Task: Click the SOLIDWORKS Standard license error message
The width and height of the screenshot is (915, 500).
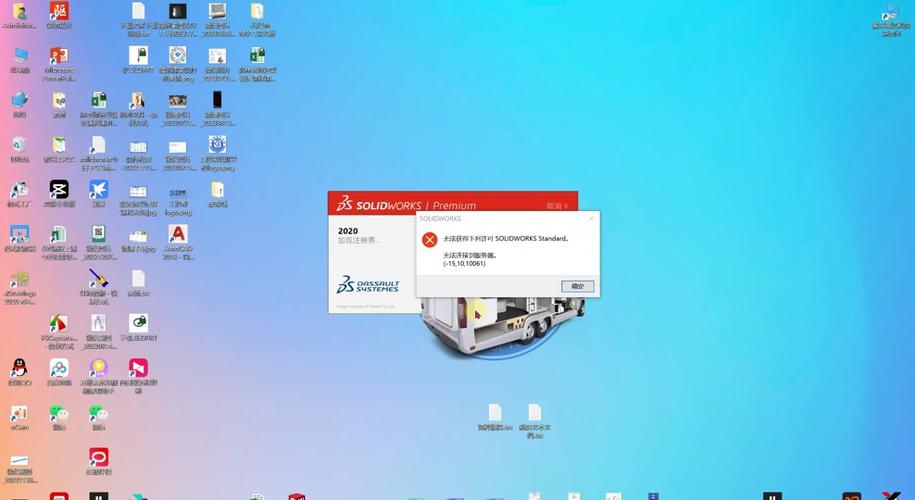Action: 505,239
